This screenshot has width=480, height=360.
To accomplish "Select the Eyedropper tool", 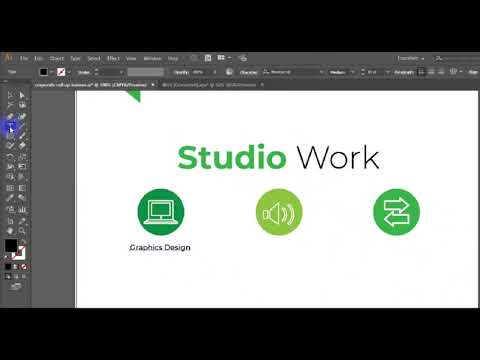I will pos(10,198).
